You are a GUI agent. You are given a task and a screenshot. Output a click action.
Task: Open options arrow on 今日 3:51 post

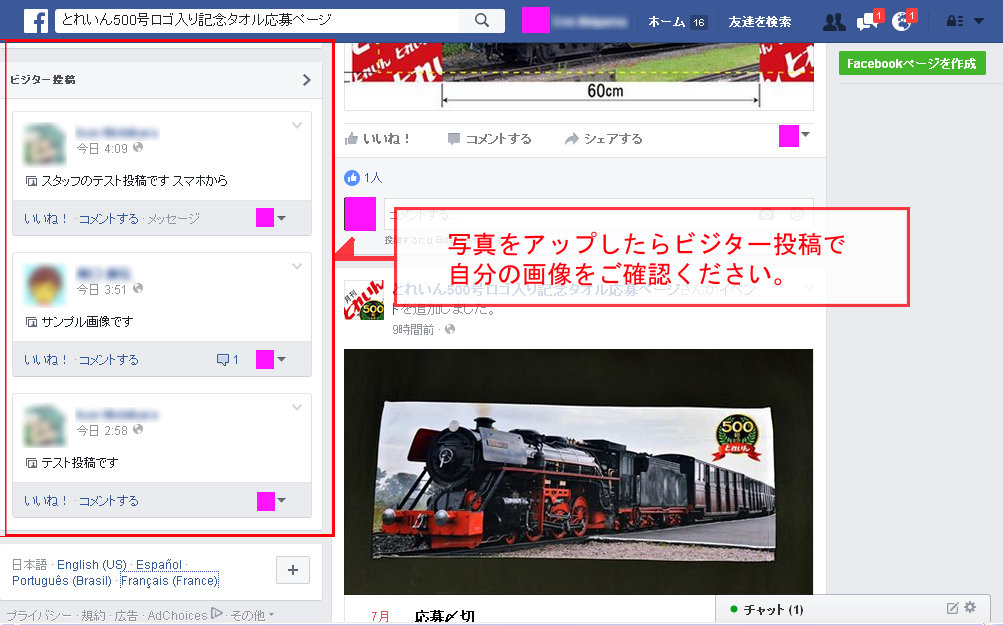pos(297,267)
